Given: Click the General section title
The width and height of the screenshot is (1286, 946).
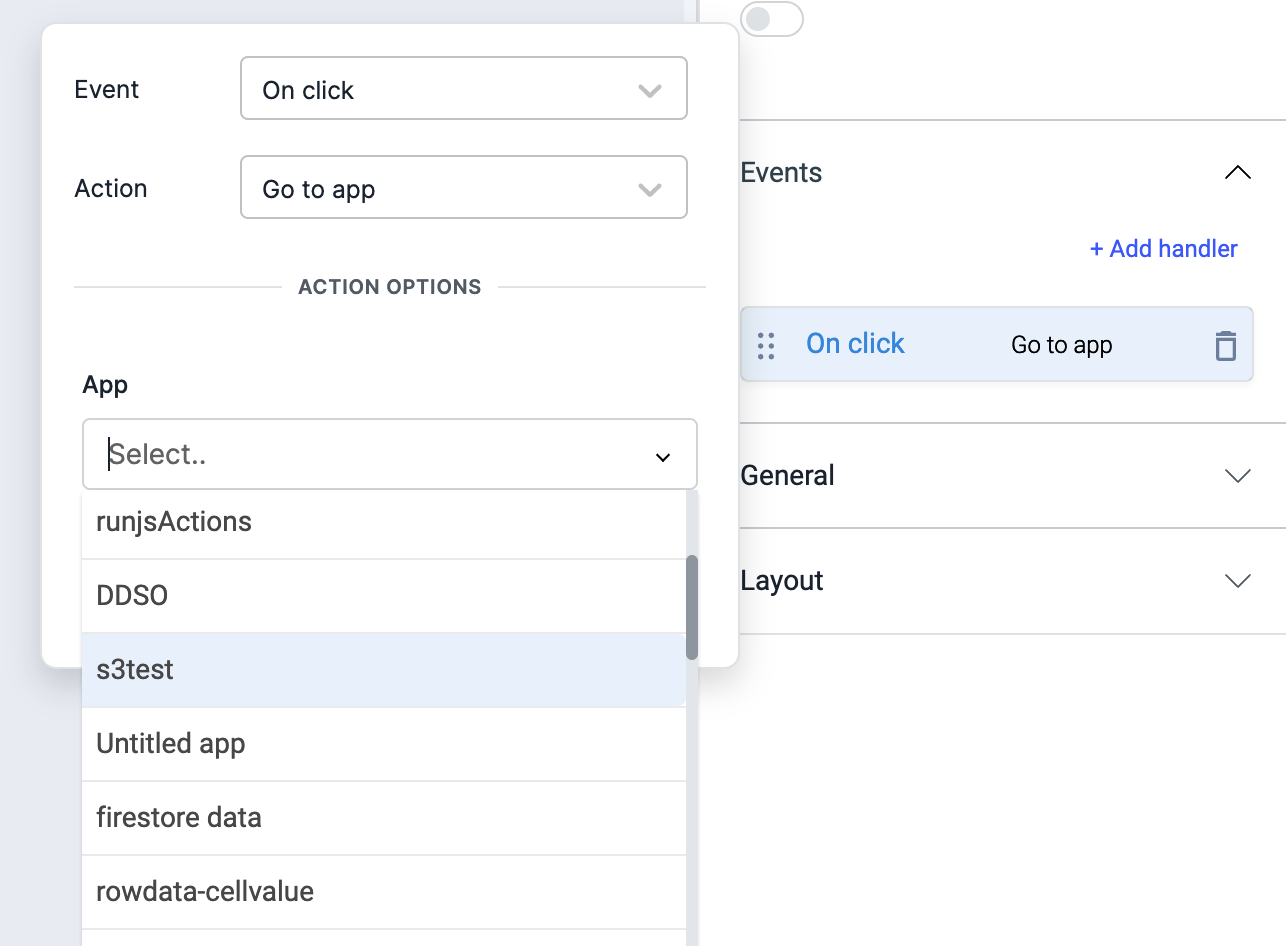Looking at the screenshot, I should point(788,476).
